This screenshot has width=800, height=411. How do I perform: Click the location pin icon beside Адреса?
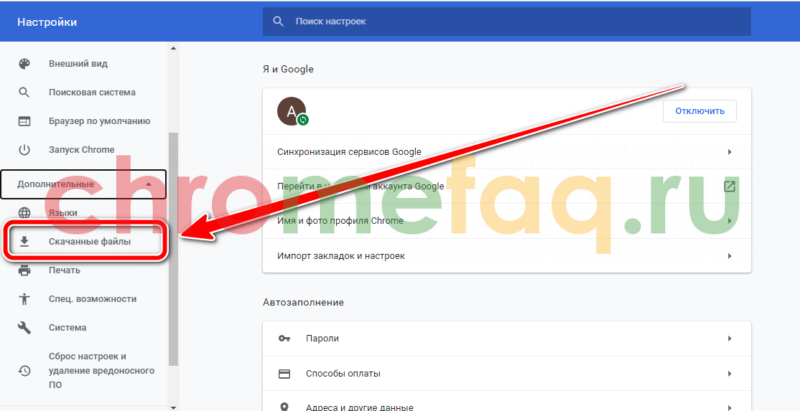284,407
